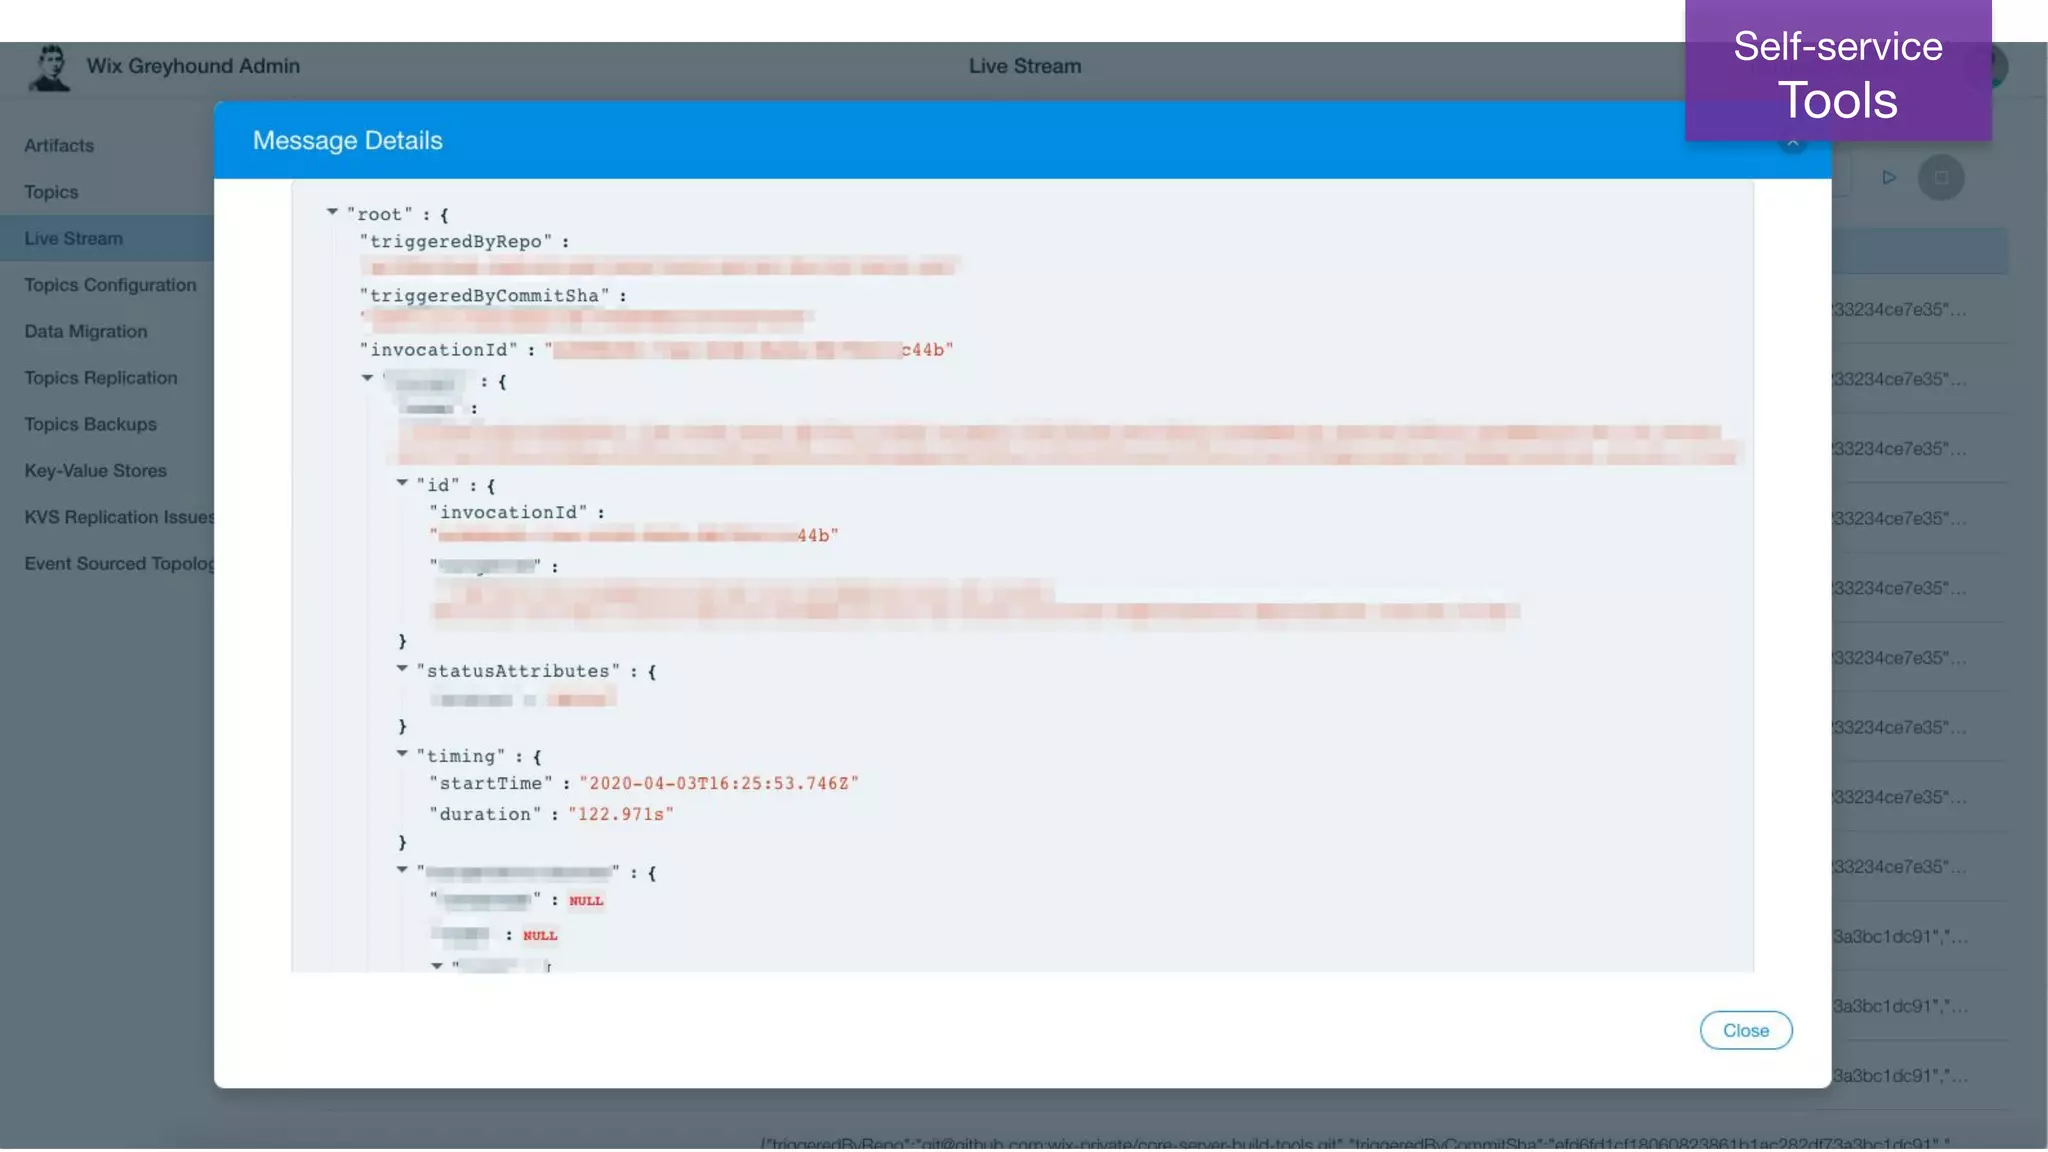Open Topics in the sidebar
Image resolution: width=2048 pixels, height=1152 pixels.
(x=51, y=192)
